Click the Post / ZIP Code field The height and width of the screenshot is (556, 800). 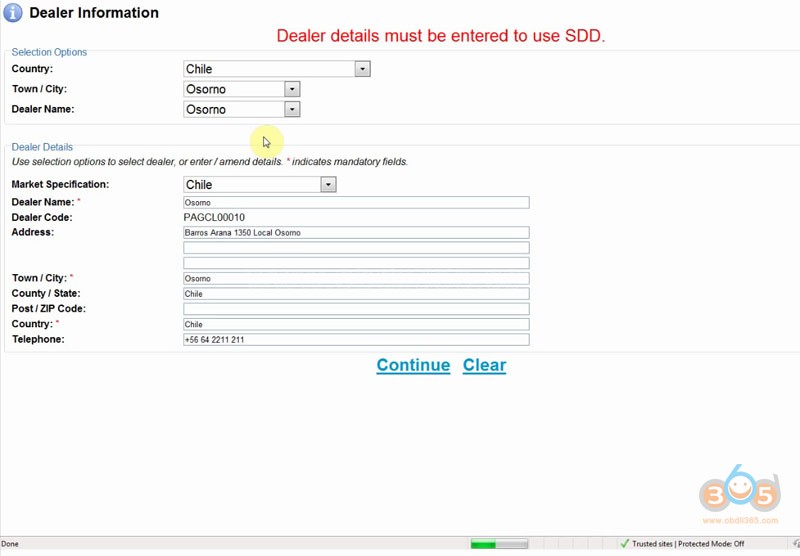[356, 309]
